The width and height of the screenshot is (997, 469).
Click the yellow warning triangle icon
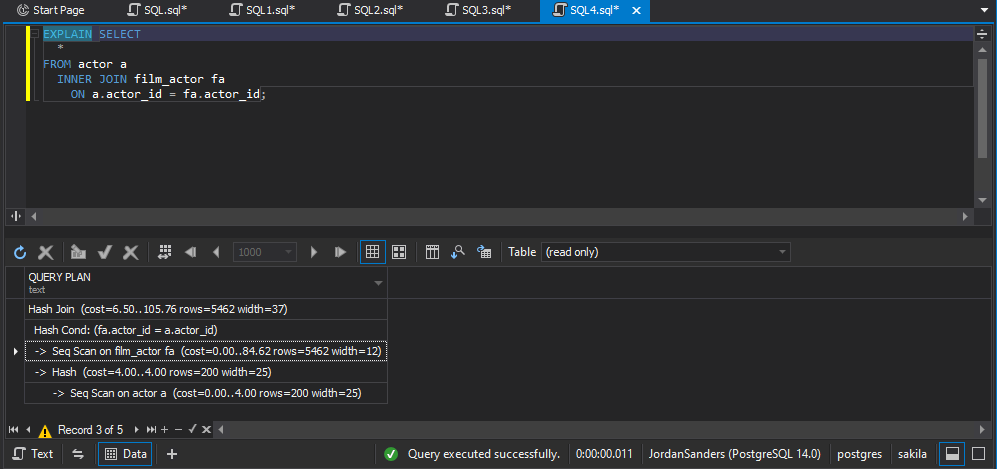45,431
